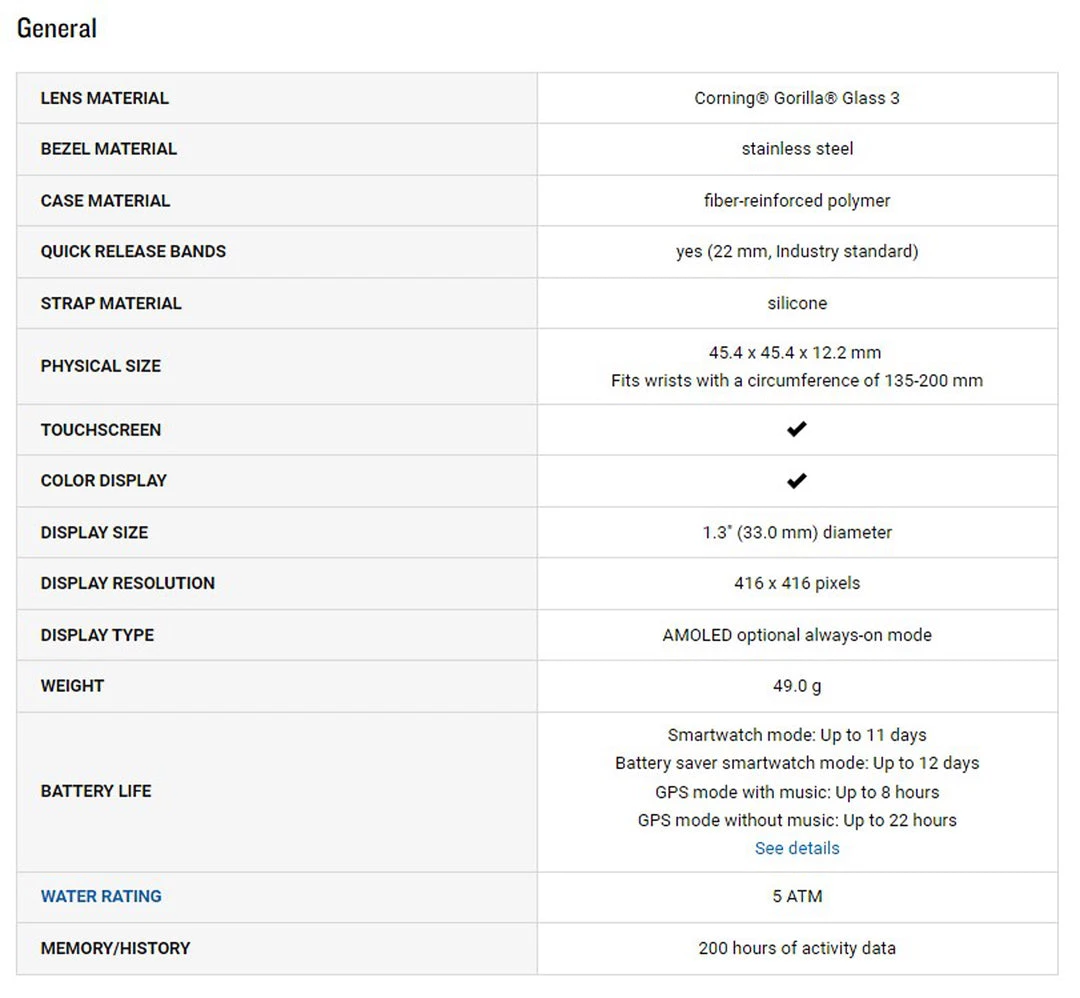This screenshot has height=998, width=1080.
Task: Open the Water Rating link
Action: coord(101,896)
